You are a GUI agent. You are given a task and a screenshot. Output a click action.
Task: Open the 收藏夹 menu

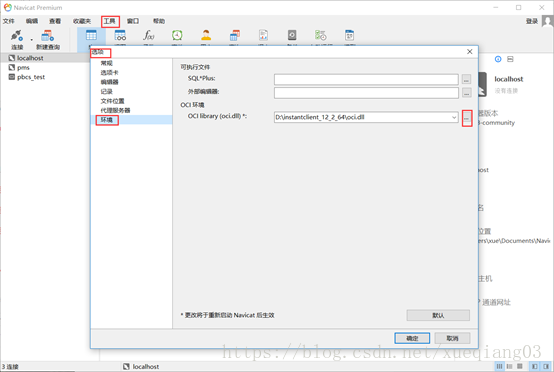pos(82,21)
